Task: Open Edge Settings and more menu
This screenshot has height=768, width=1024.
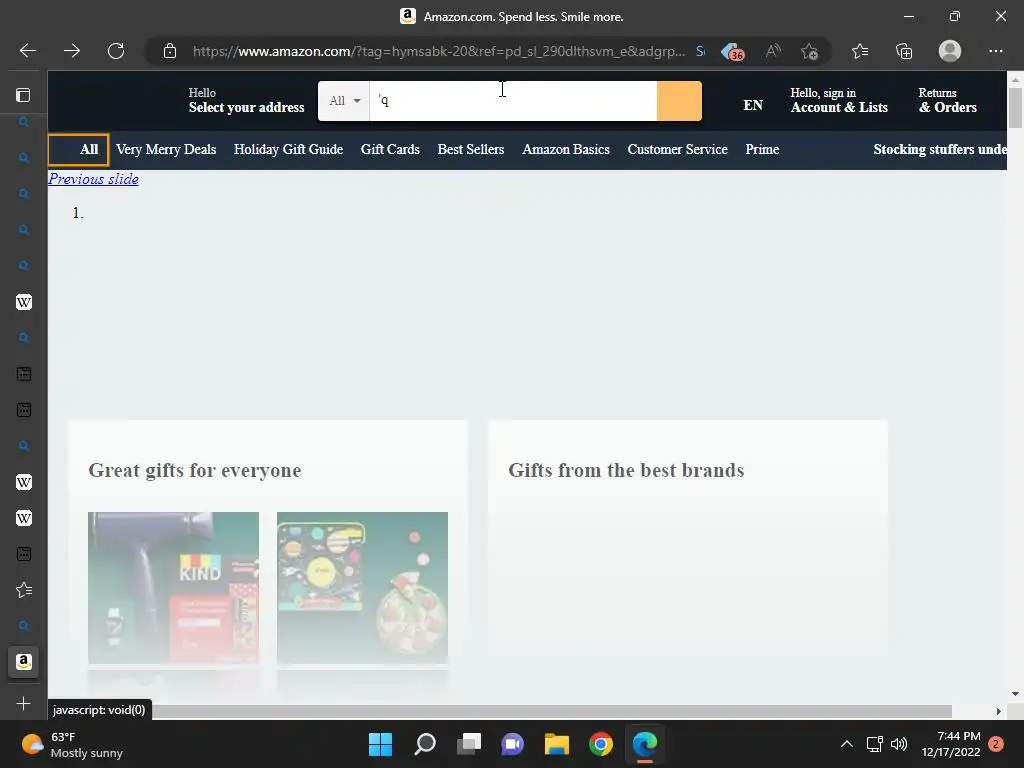Action: [x=995, y=51]
